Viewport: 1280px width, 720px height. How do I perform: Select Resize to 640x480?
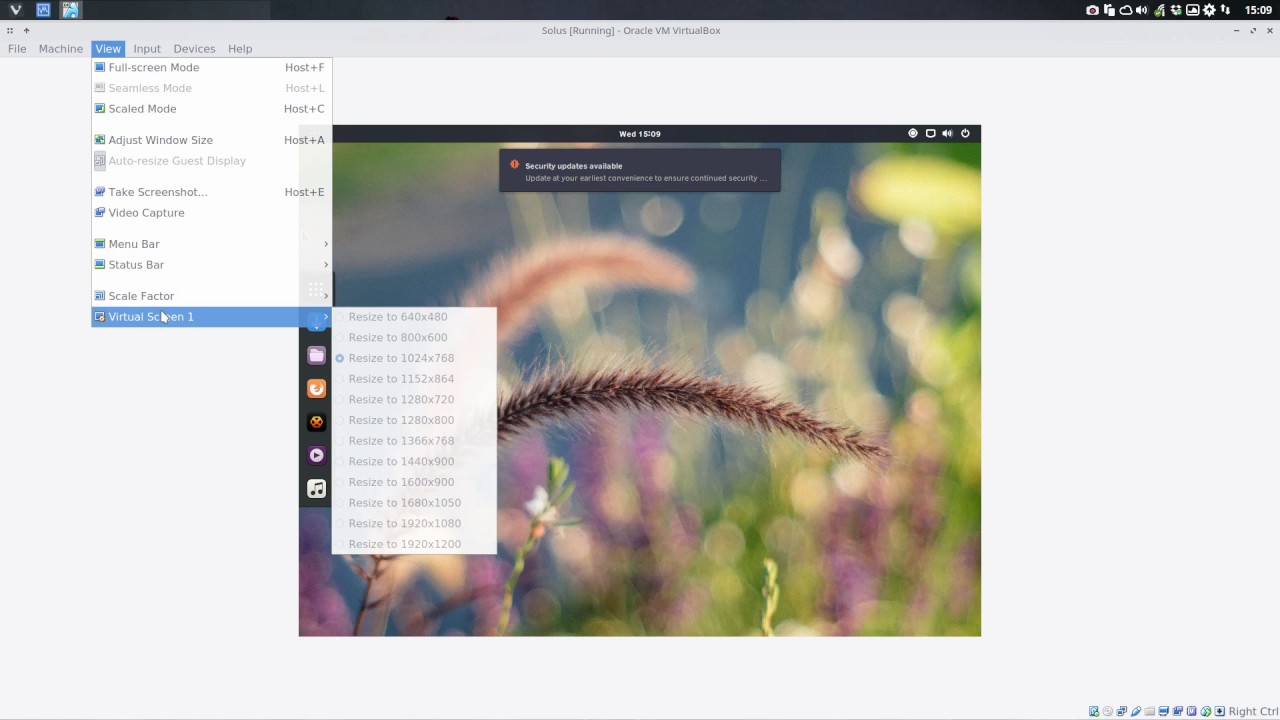(414, 317)
